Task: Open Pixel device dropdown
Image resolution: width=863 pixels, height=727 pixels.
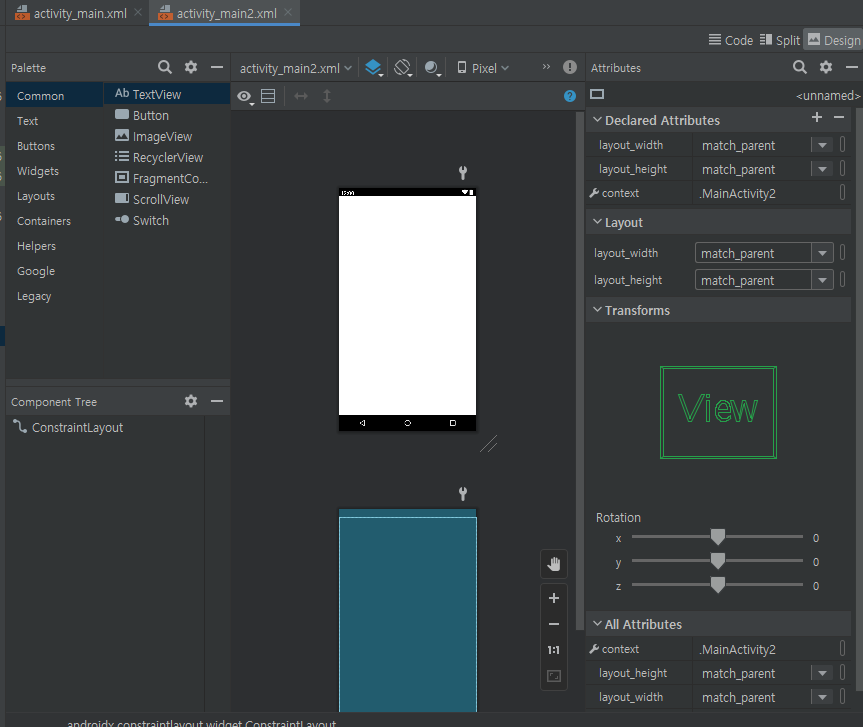Action: 483,68
